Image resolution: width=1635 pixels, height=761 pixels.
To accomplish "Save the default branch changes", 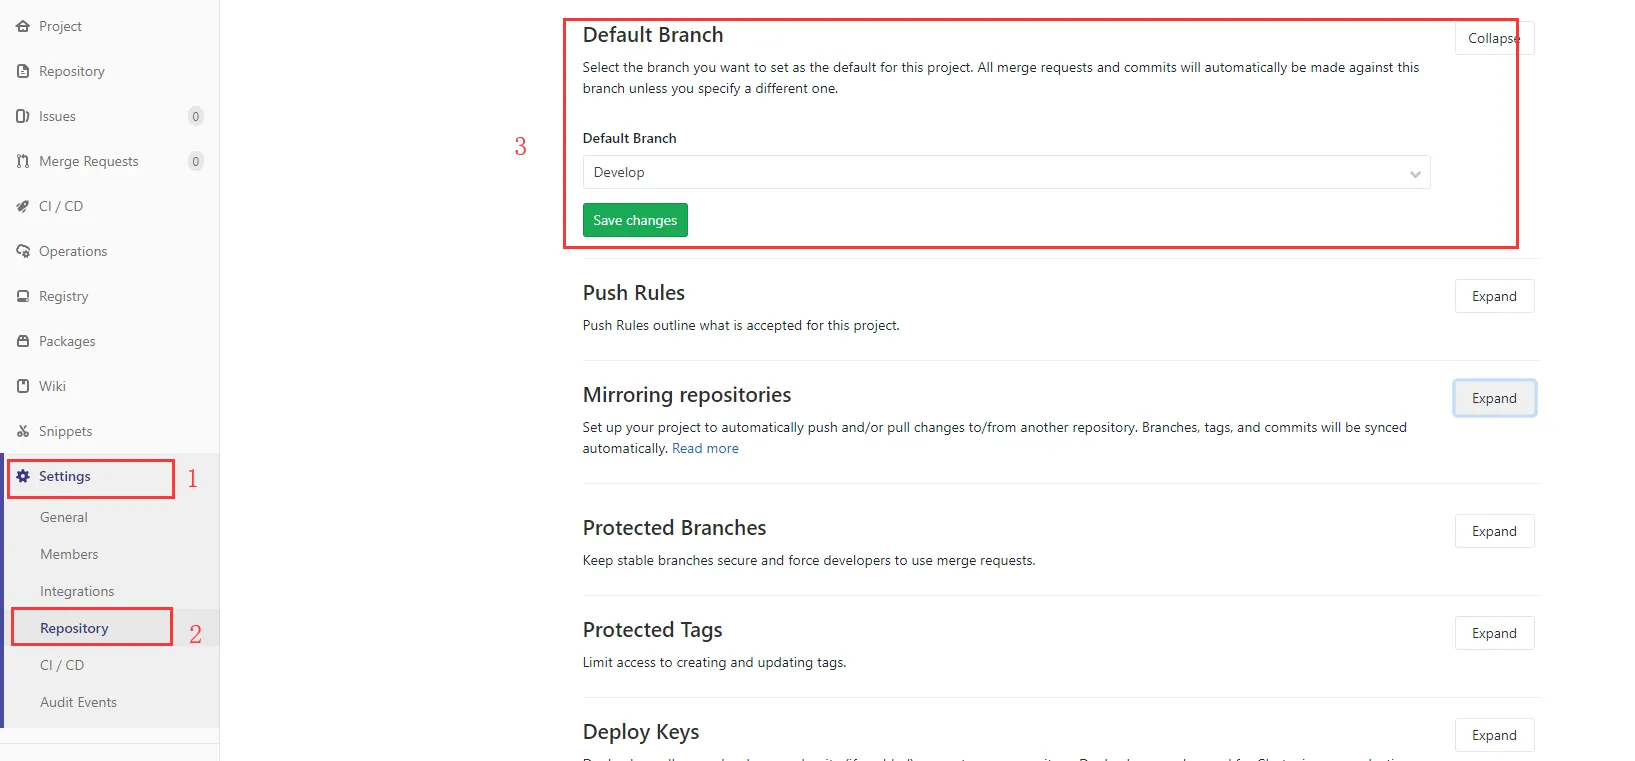I will point(634,219).
